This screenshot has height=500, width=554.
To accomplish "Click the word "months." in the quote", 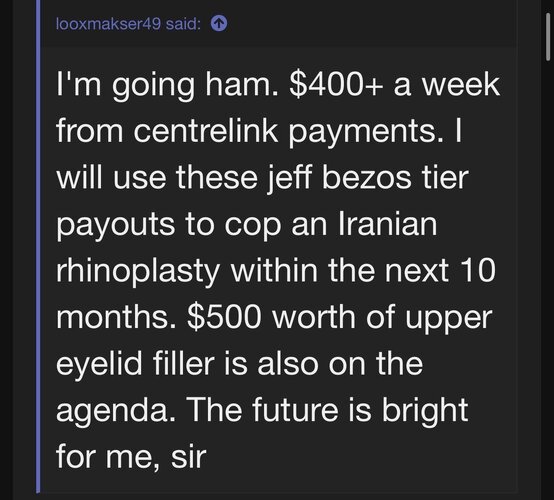I will pyautogui.click(x=116, y=317).
